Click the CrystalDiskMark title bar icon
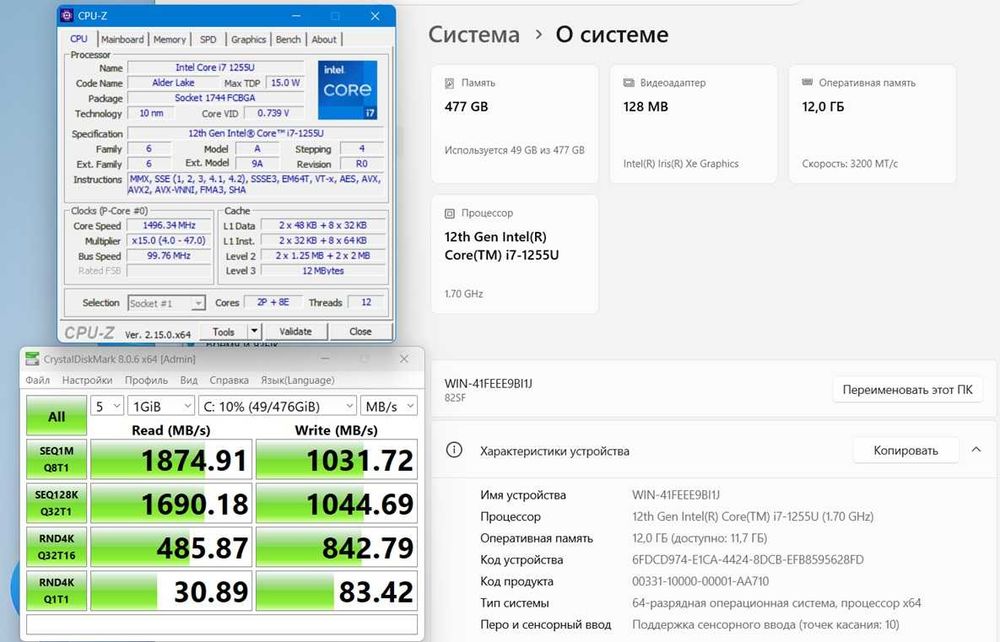 point(32,359)
